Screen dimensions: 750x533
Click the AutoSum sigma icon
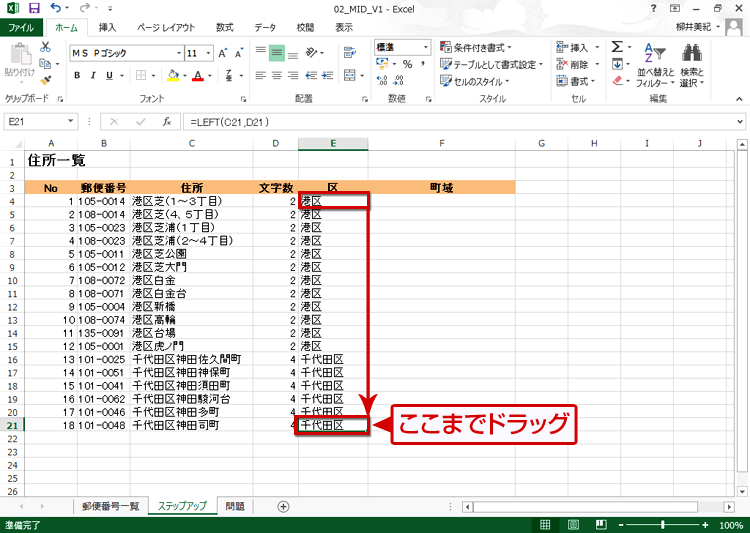(x=617, y=46)
